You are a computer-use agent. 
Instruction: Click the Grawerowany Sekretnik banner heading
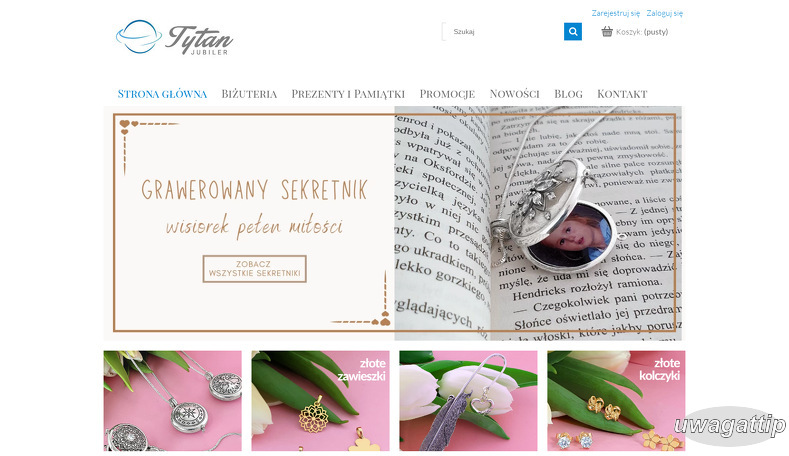pyautogui.click(x=254, y=190)
